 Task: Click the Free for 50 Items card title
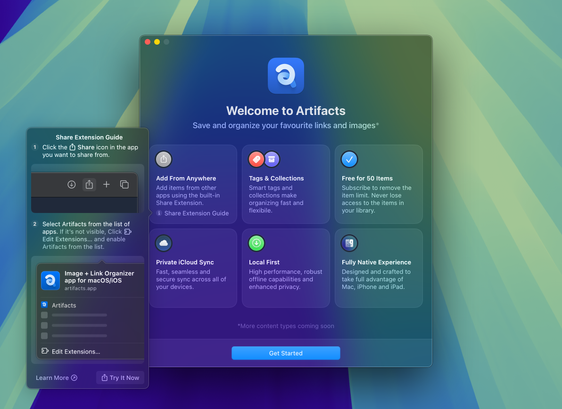367,178
